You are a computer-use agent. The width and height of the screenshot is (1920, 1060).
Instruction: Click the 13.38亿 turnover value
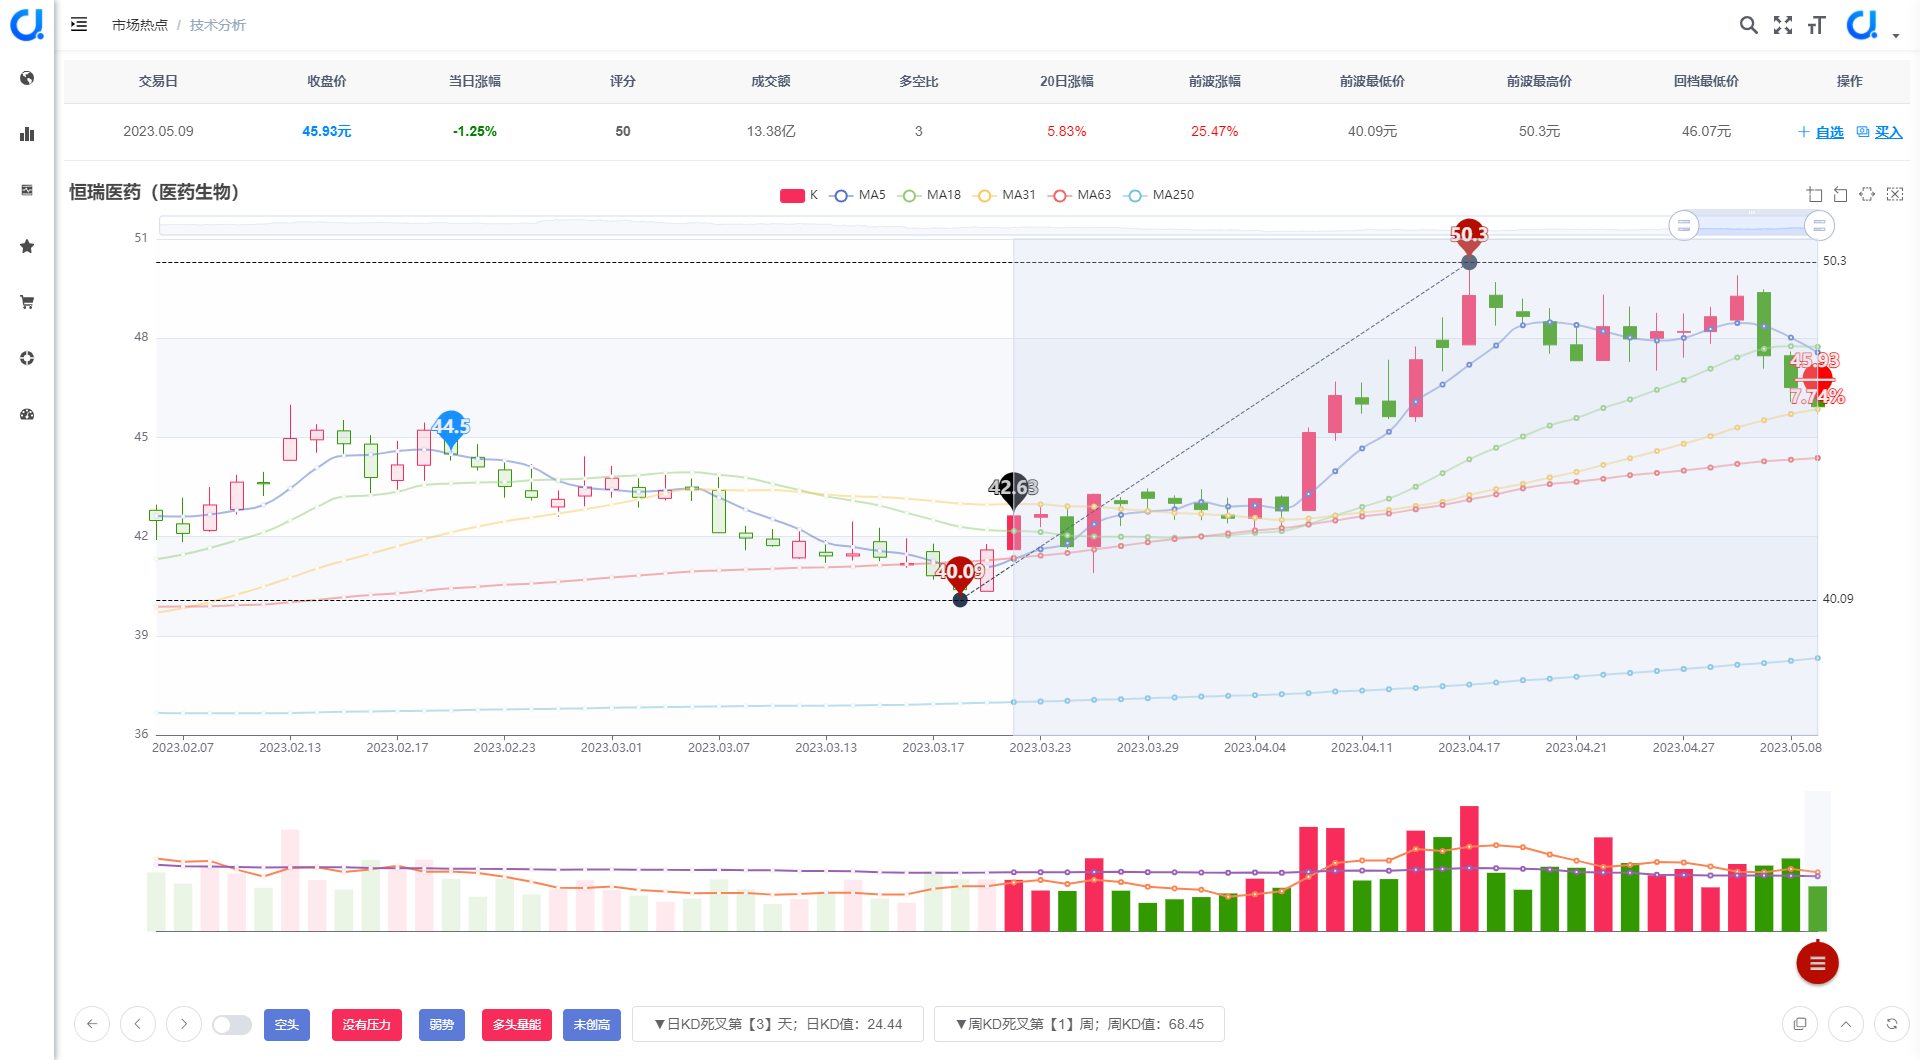point(771,131)
